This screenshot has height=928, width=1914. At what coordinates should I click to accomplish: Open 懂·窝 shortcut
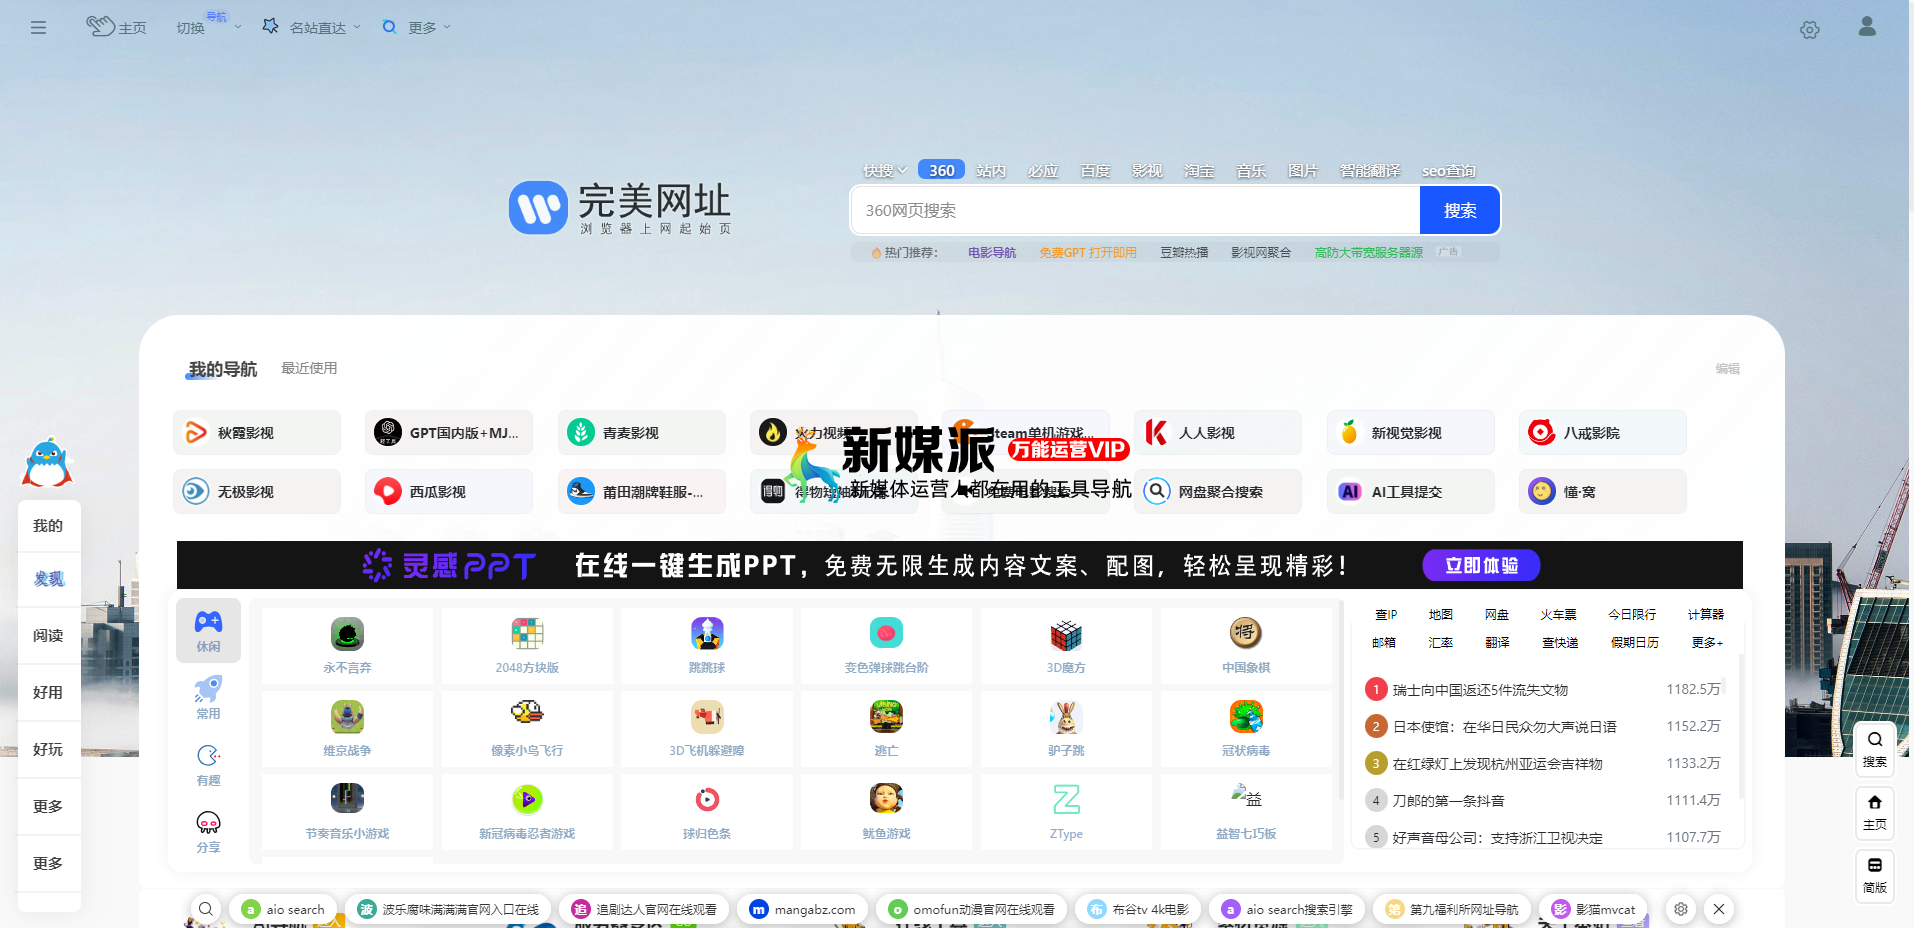(x=1602, y=491)
